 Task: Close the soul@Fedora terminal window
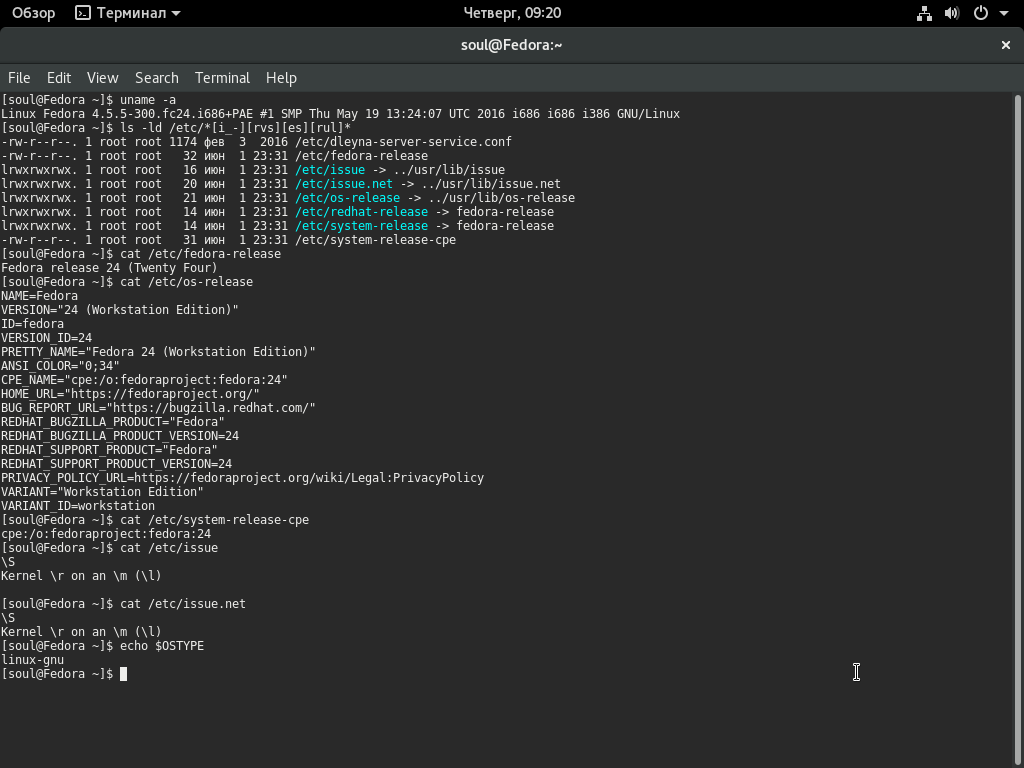click(1006, 45)
